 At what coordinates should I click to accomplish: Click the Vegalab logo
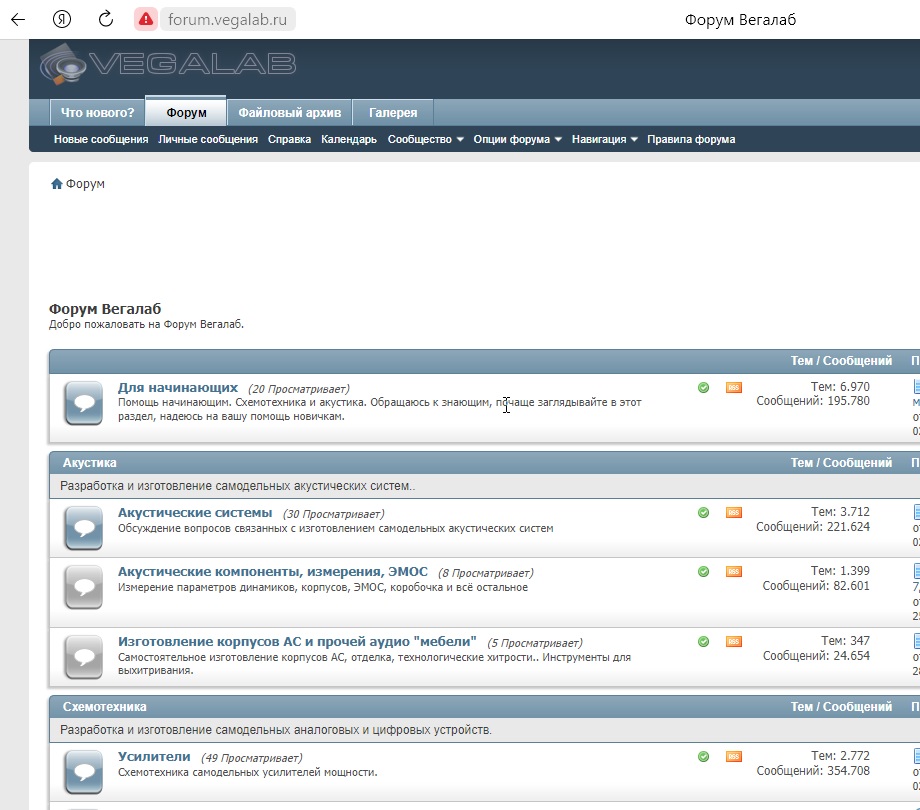click(x=168, y=64)
